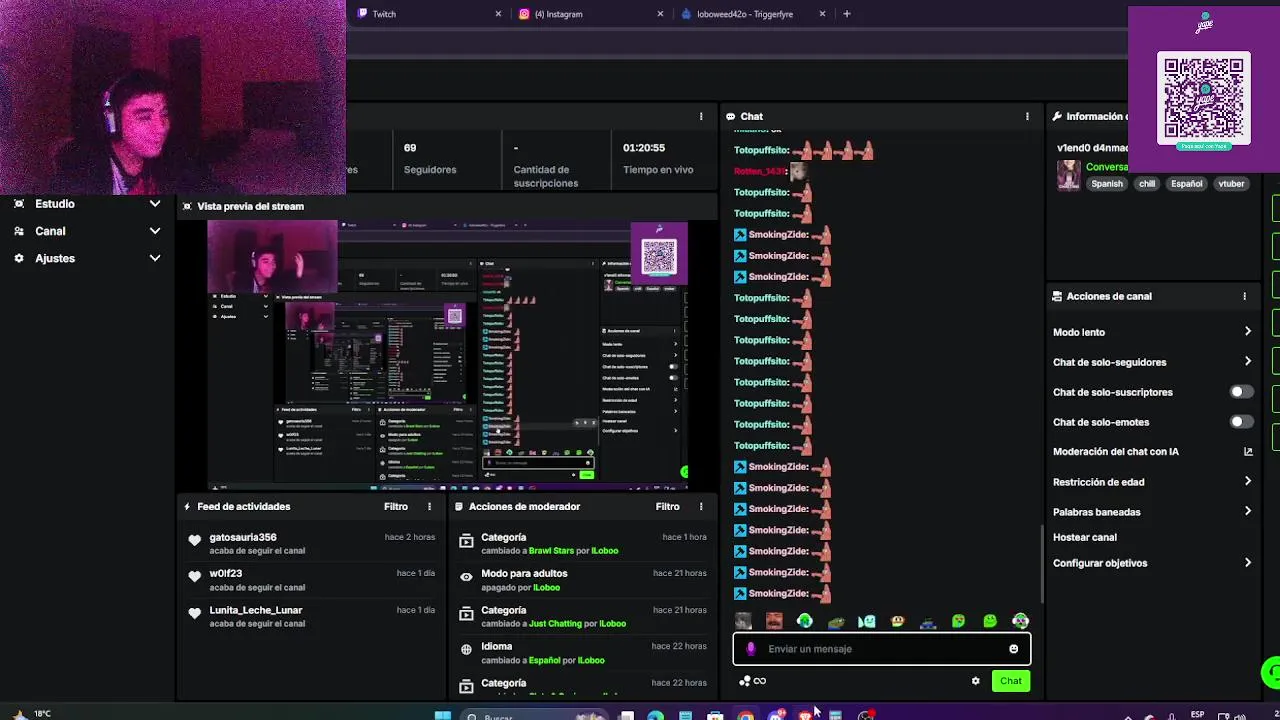Open Configurar objetivos chevron
Screen dimensions: 1280x720
coord(1247,563)
